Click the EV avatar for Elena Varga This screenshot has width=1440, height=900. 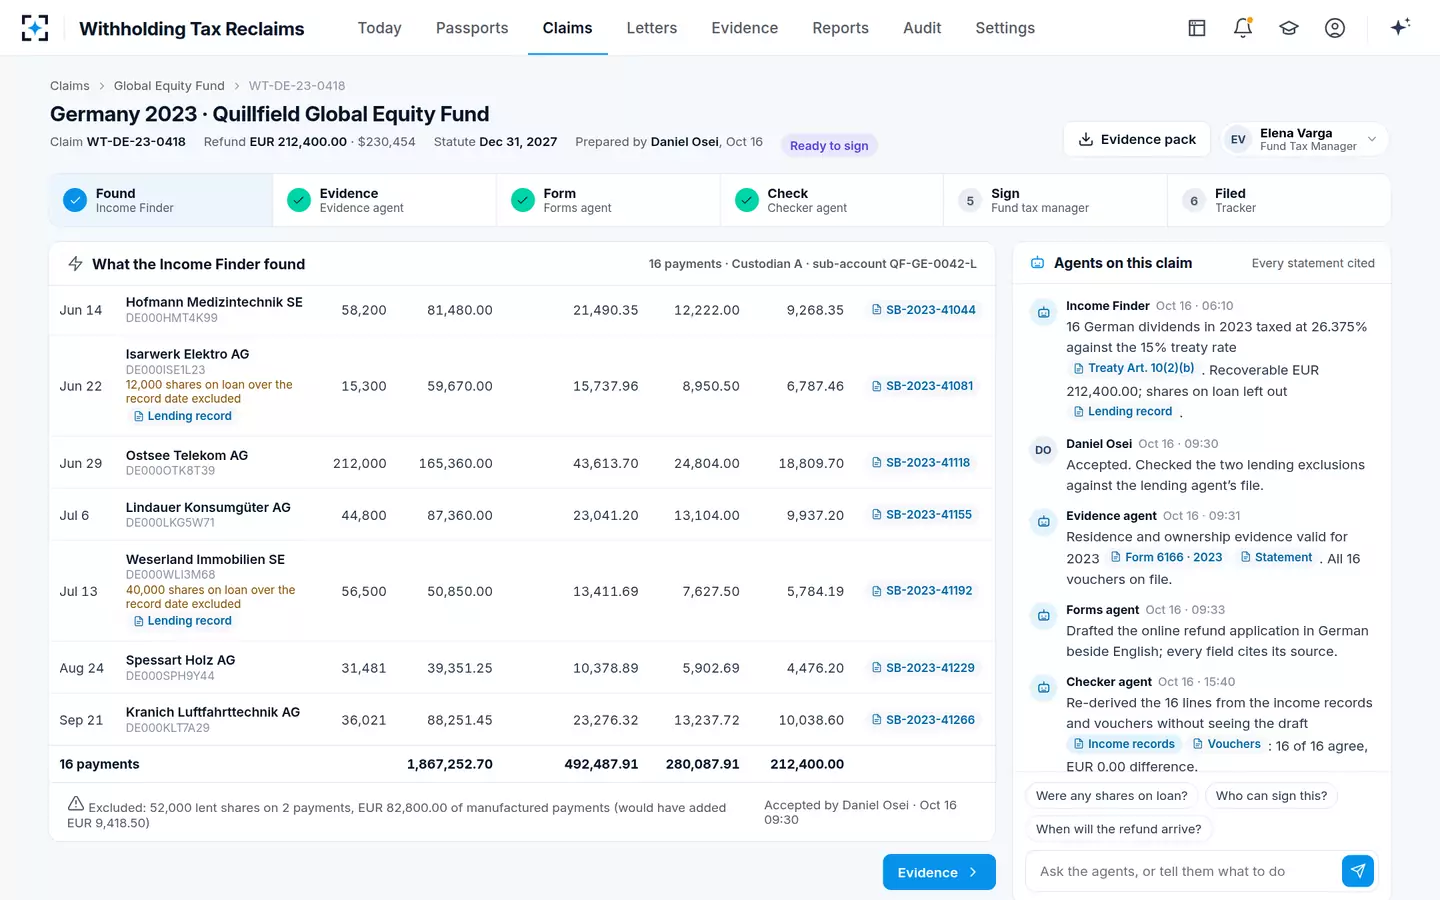click(1238, 140)
